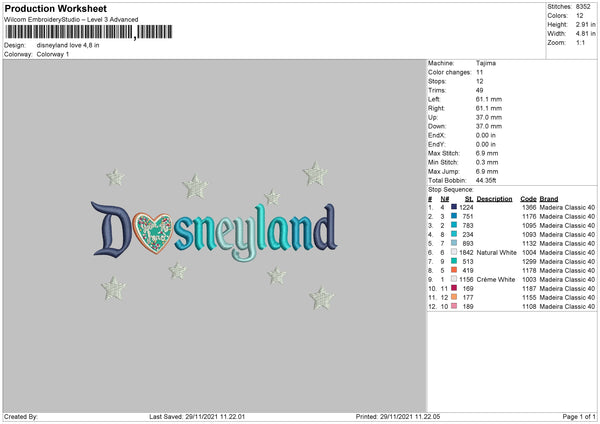Click the 'Colorway 1' value

[x=53, y=54]
